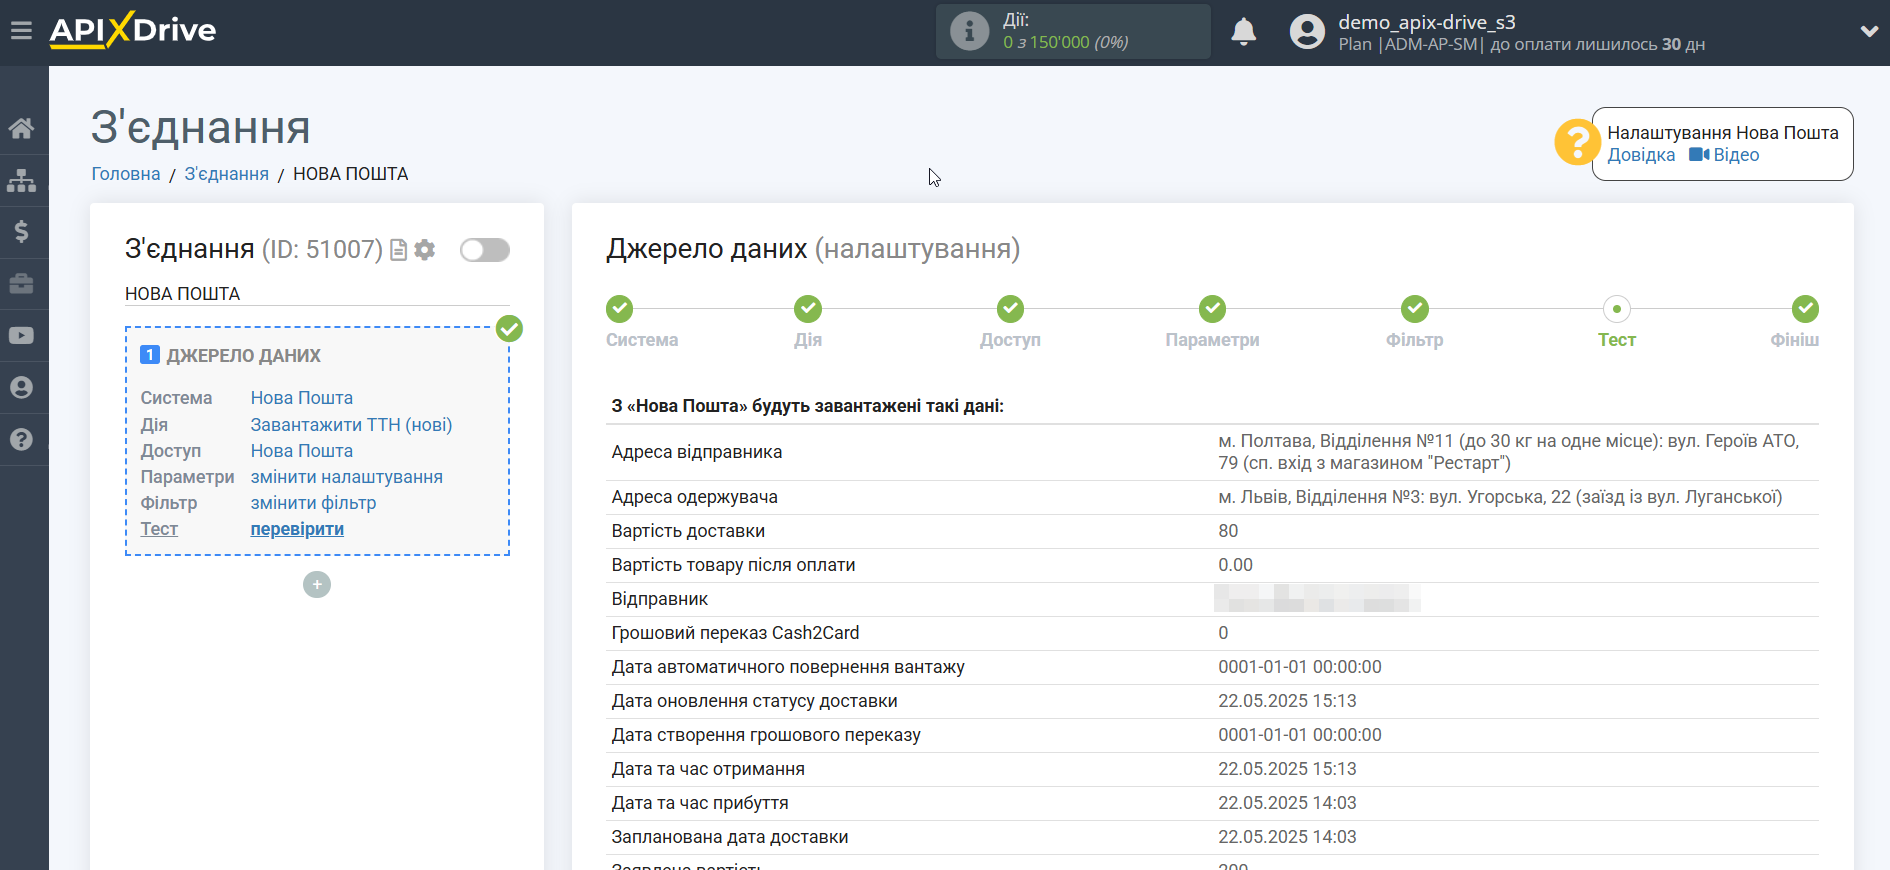
Task: Open the Довідка help link
Action: (1641, 155)
